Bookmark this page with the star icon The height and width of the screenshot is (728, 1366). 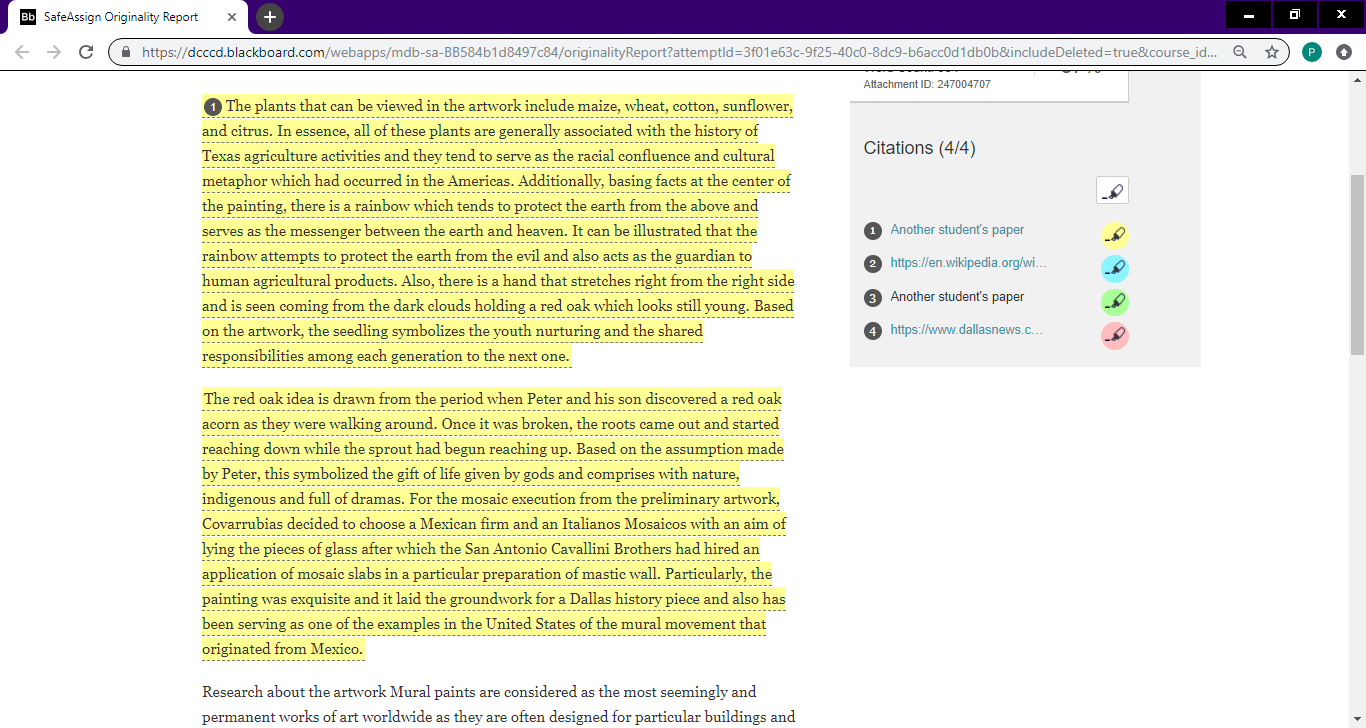1272,52
